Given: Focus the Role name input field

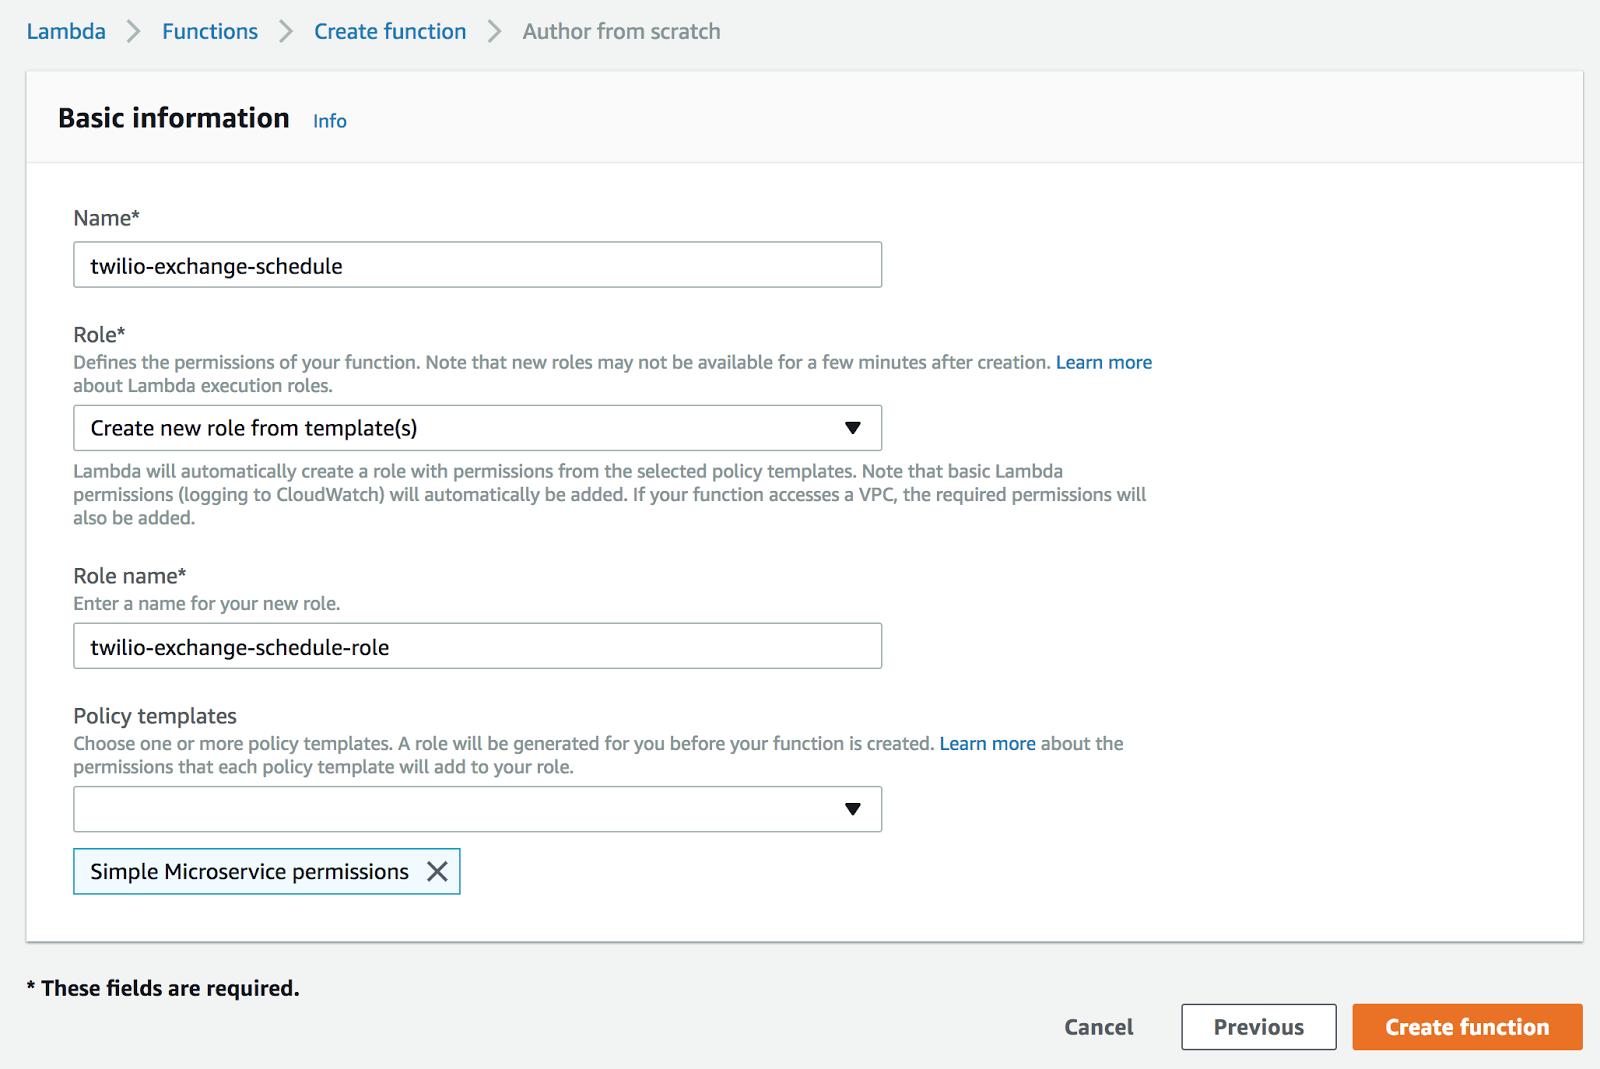Looking at the screenshot, I should (x=477, y=646).
